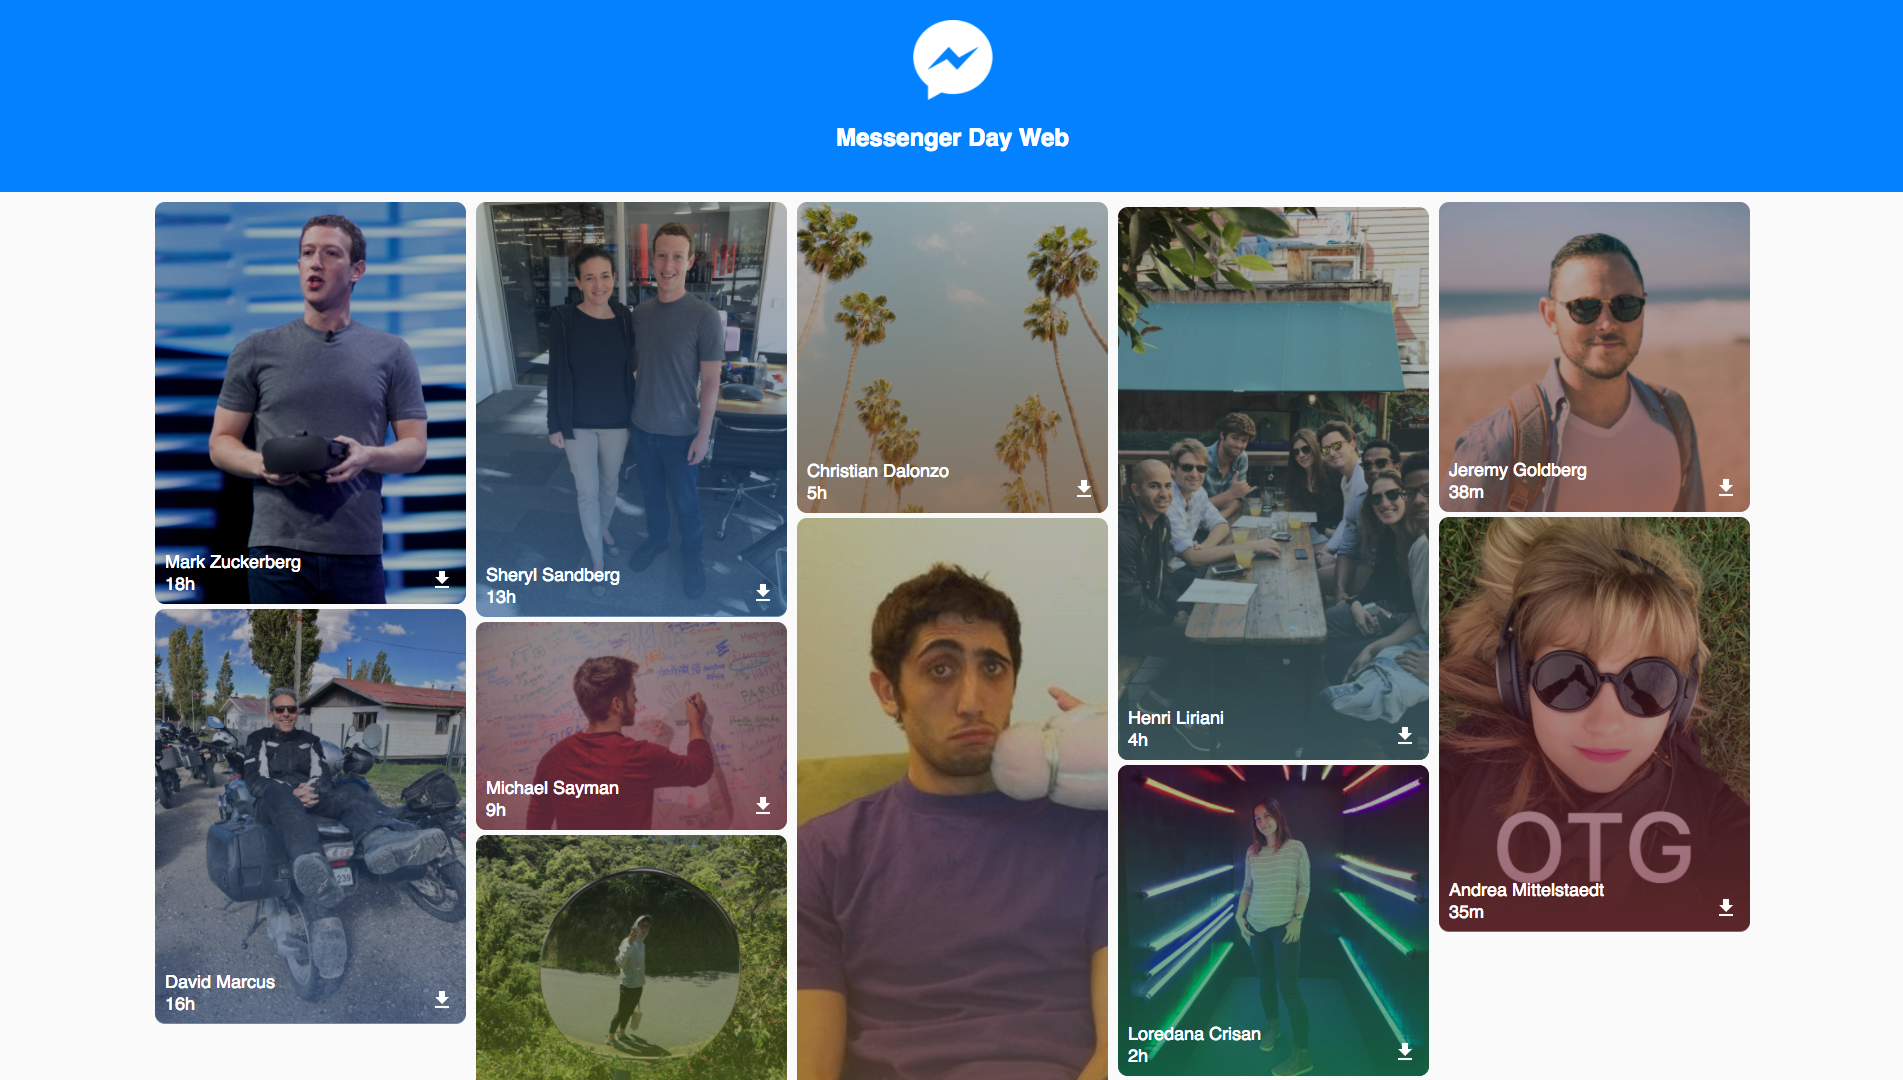Download David Marcus's story
Image resolution: width=1903 pixels, height=1080 pixels.
(x=442, y=999)
